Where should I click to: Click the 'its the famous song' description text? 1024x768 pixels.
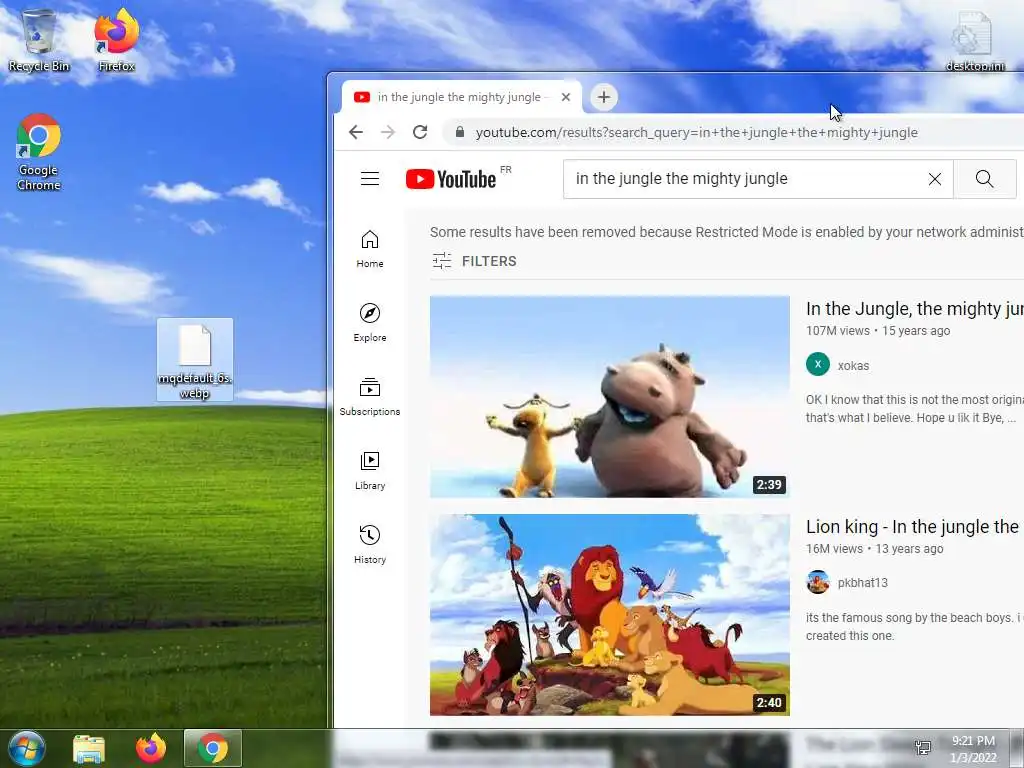(914, 627)
